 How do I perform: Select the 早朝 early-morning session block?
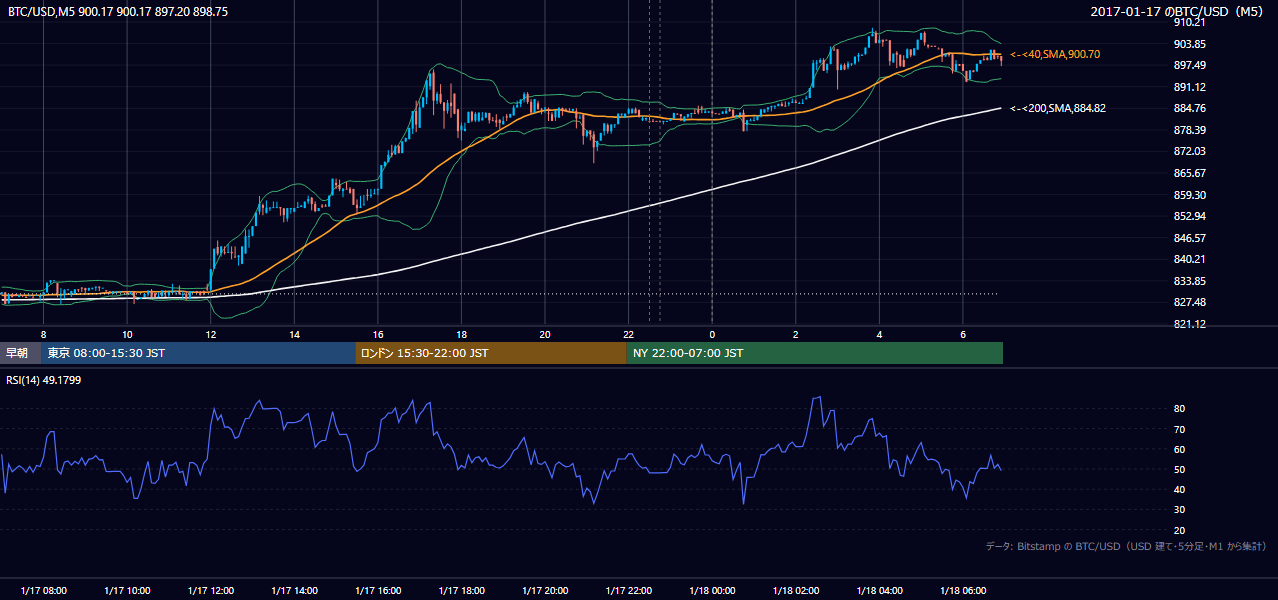click(21, 353)
